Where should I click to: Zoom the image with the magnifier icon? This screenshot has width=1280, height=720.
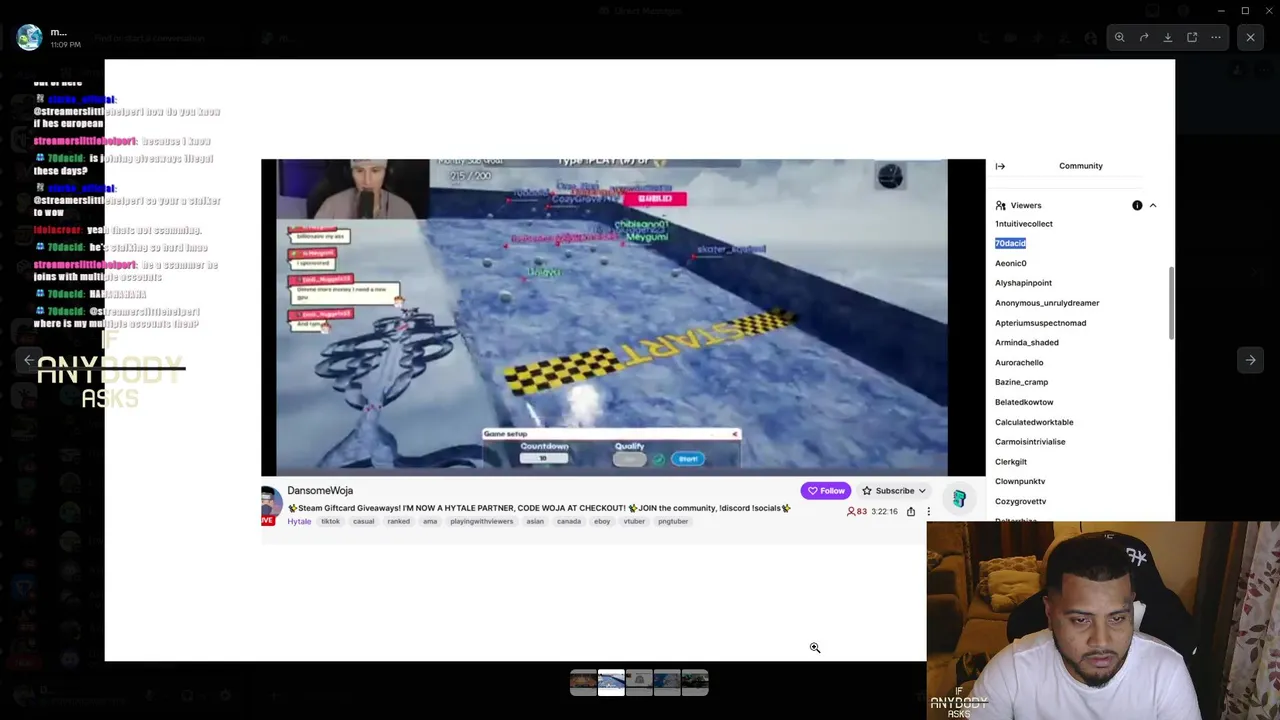[1120, 37]
